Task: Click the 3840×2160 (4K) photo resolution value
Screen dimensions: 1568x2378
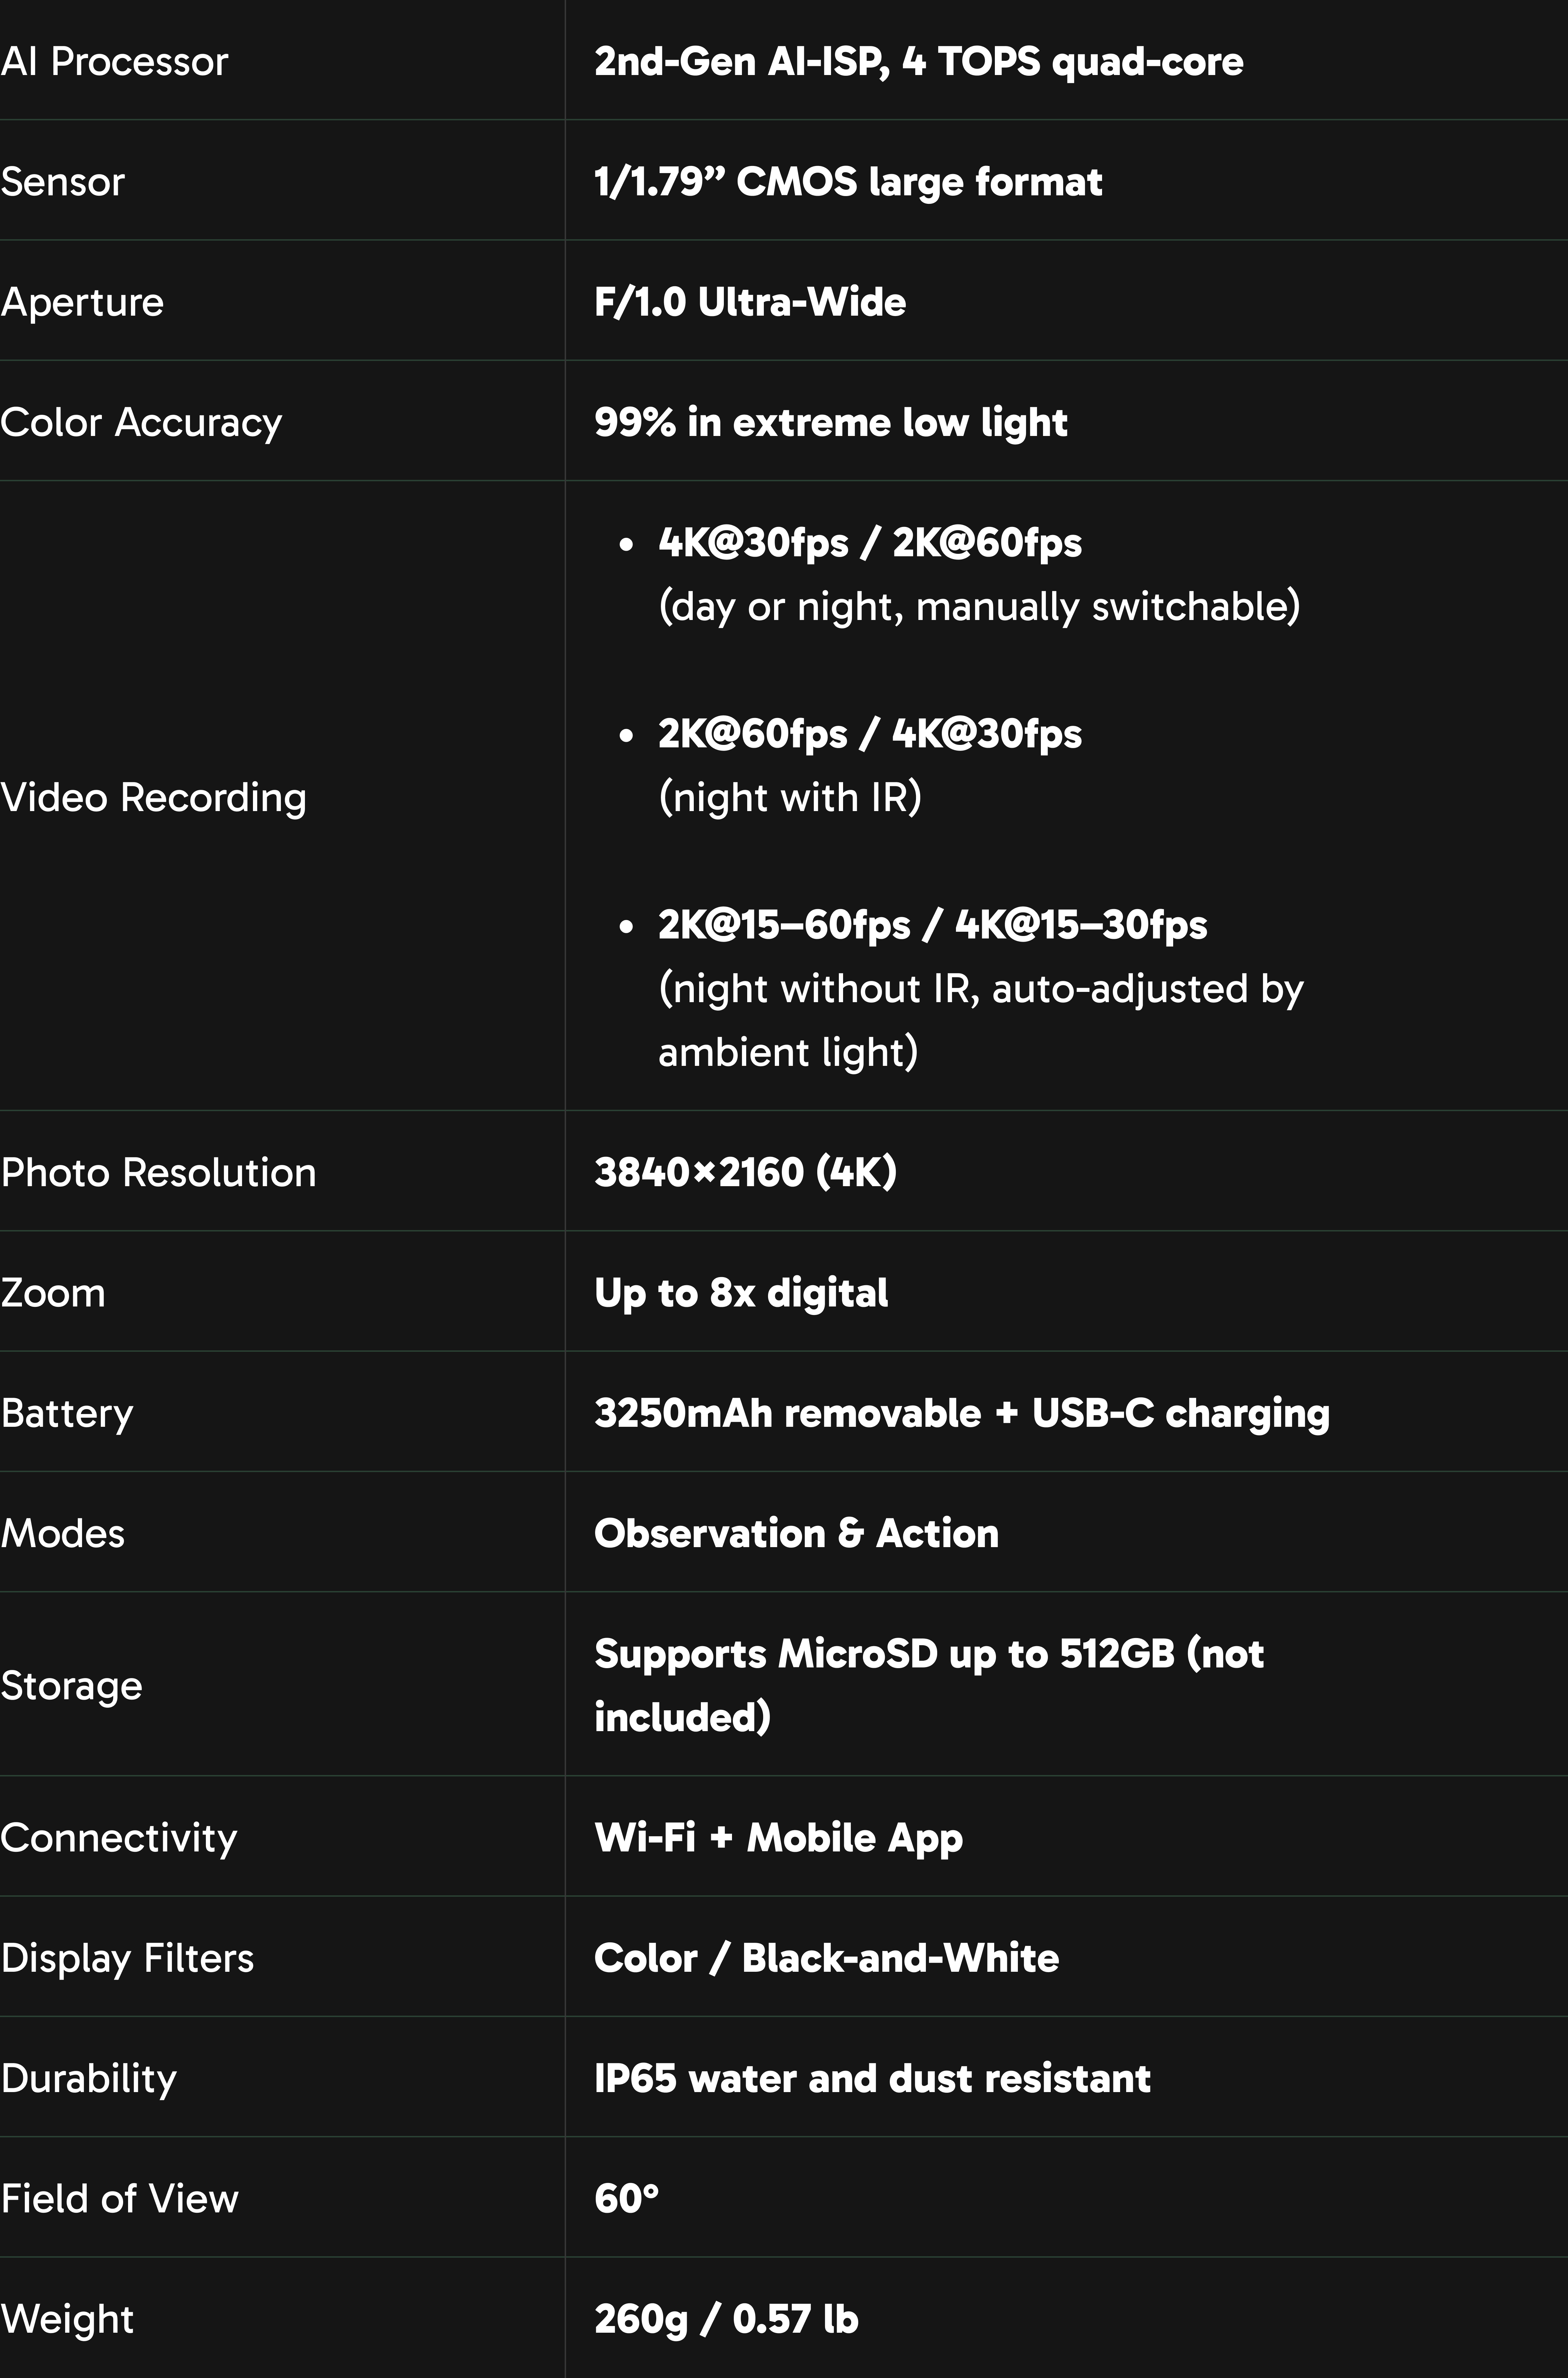Action: 745,1172
